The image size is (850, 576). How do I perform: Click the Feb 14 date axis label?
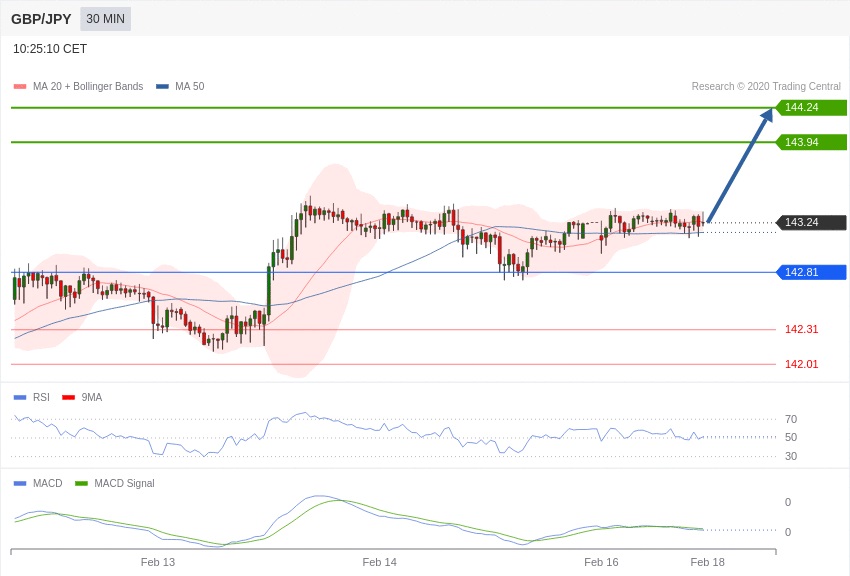379,562
